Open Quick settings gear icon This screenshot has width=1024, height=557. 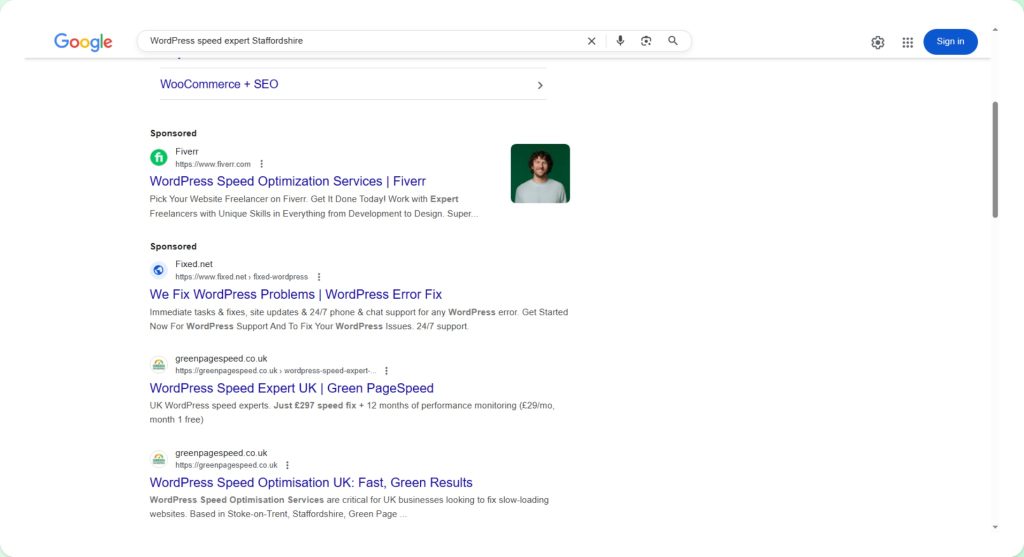pyautogui.click(x=878, y=42)
